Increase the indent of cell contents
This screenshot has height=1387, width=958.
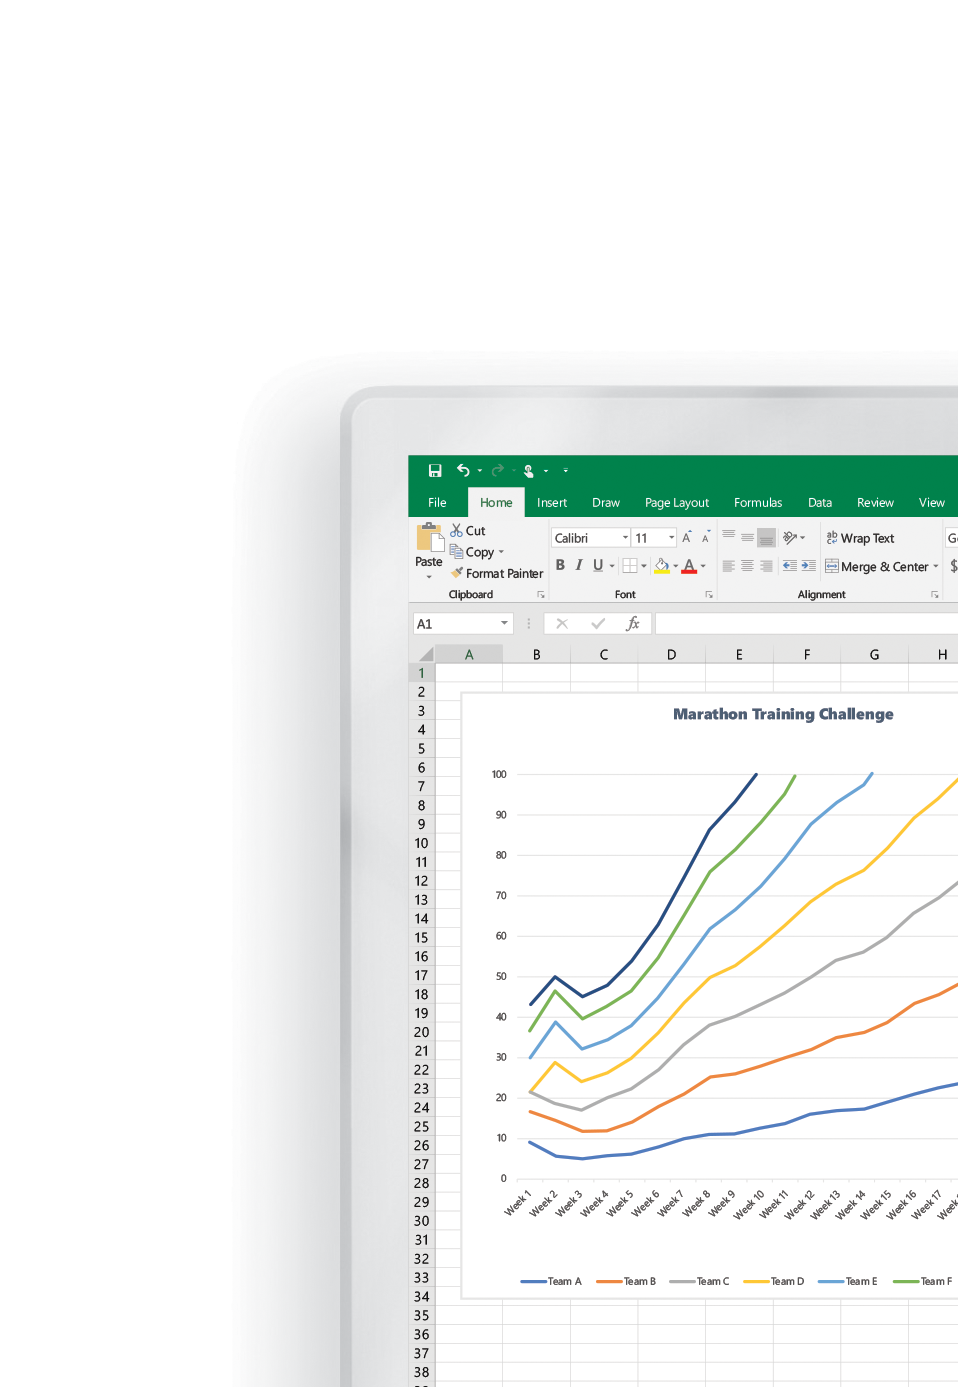point(808,566)
